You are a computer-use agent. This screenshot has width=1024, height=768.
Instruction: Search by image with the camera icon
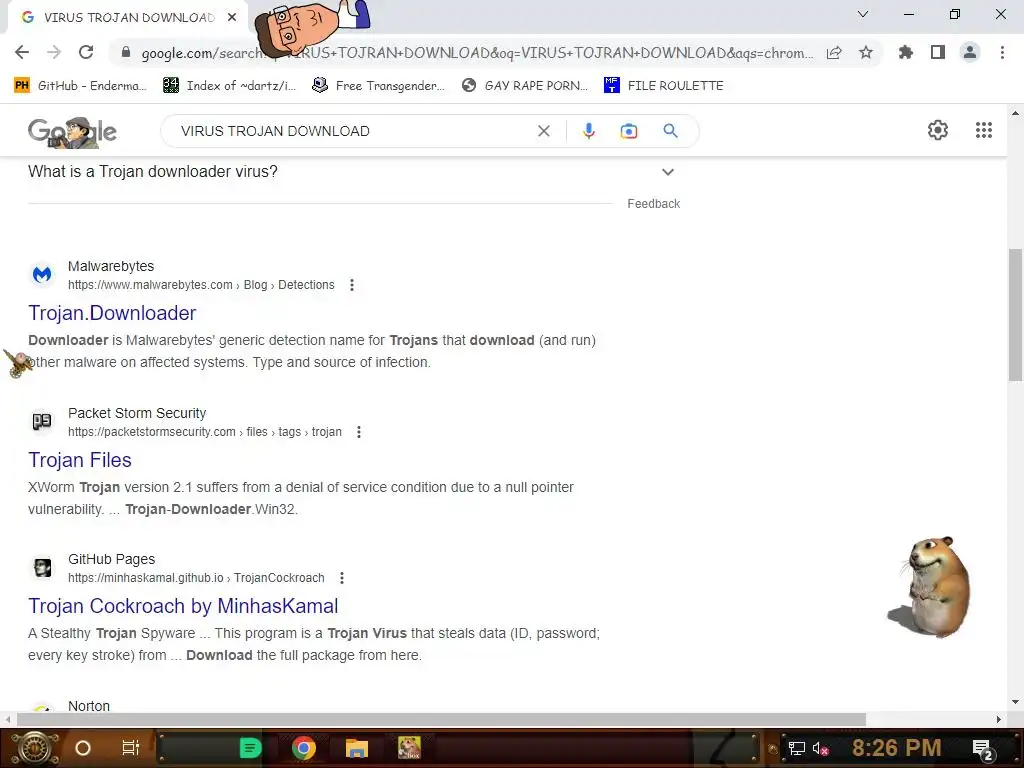pos(628,131)
